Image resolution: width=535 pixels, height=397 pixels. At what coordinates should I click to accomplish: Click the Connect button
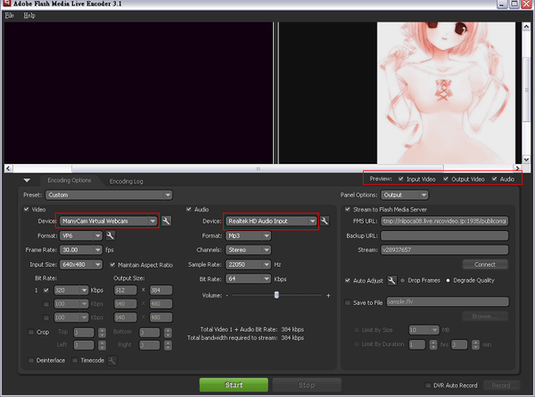click(485, 264)
